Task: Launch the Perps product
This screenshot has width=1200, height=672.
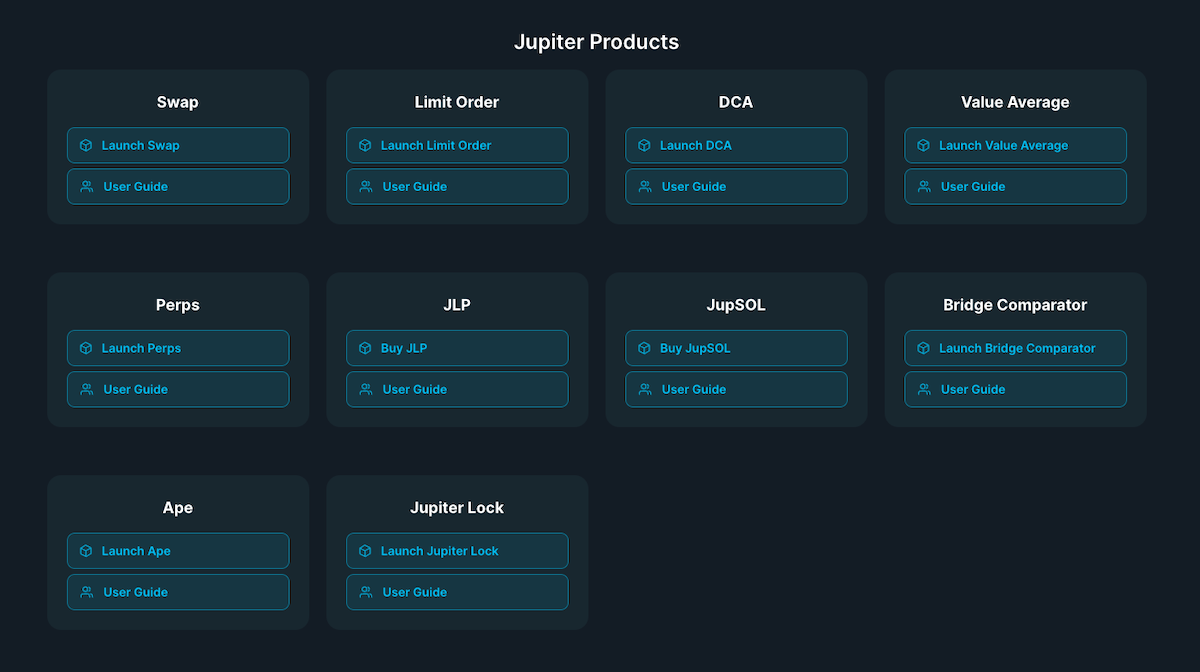Action: pyautogui.click(x=178, y=349)
